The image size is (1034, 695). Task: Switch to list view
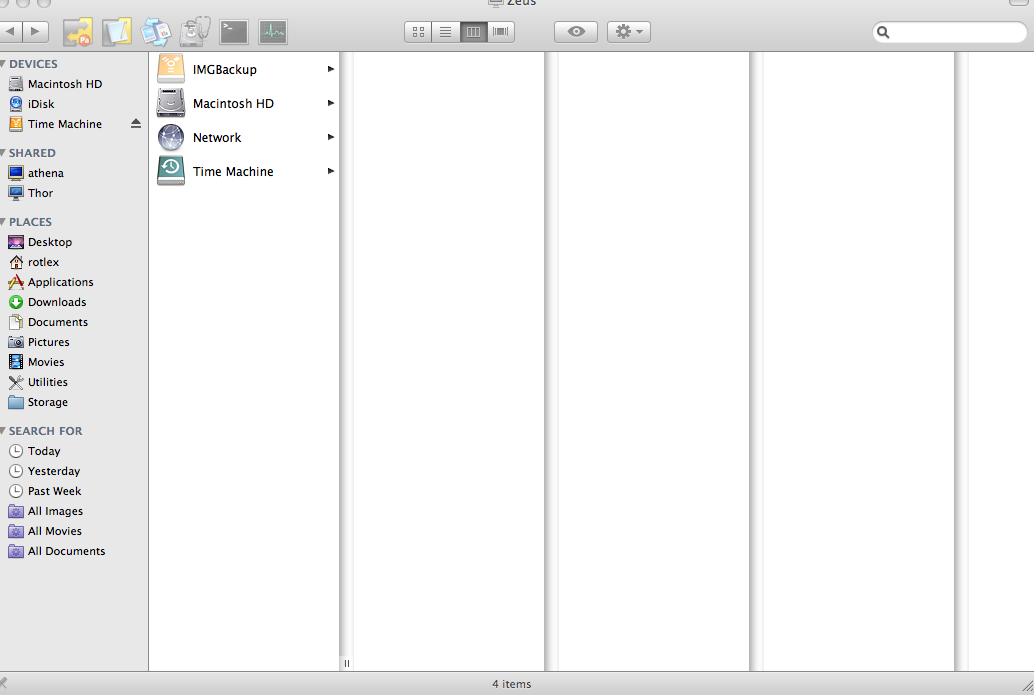(x=446, y=32)
